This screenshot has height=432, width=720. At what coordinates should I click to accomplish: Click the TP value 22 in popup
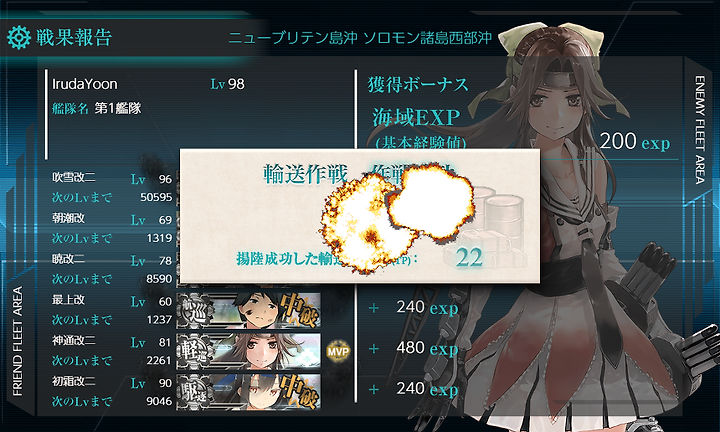(x=469, y=257)
